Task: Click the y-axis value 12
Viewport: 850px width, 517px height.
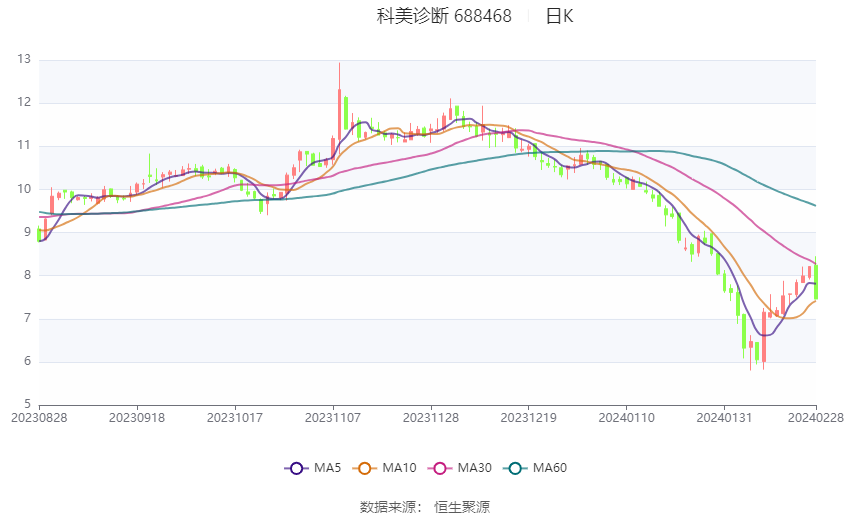Action: (24, 102)
